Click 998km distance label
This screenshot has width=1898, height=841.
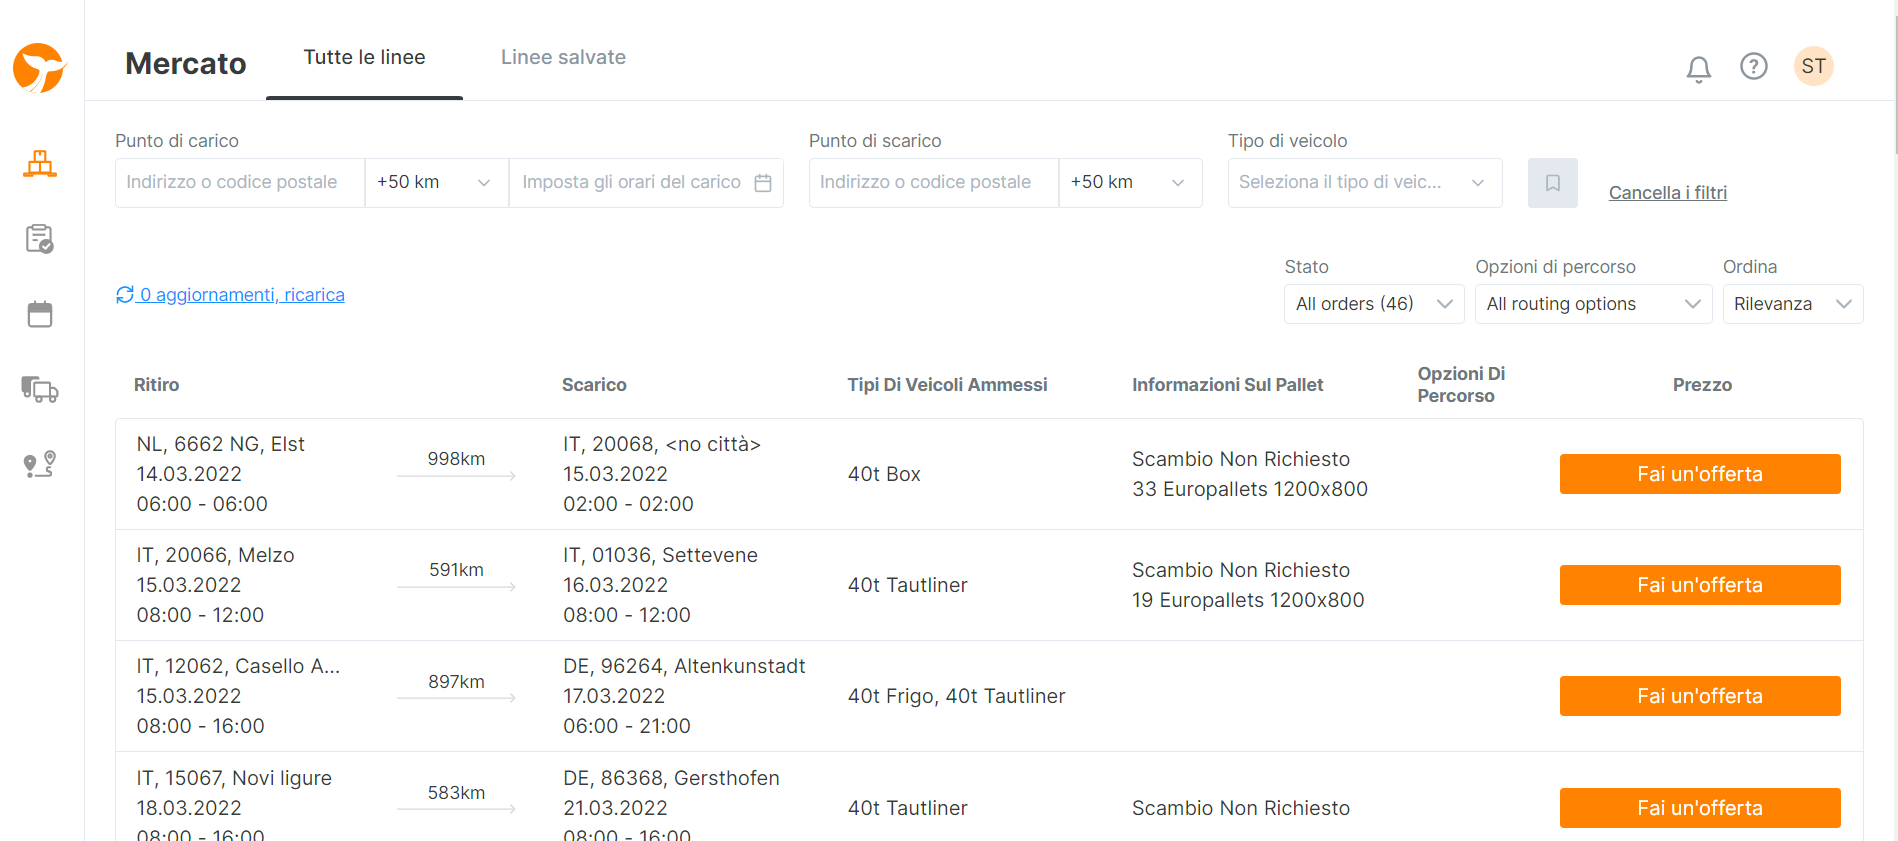point(456,459)
